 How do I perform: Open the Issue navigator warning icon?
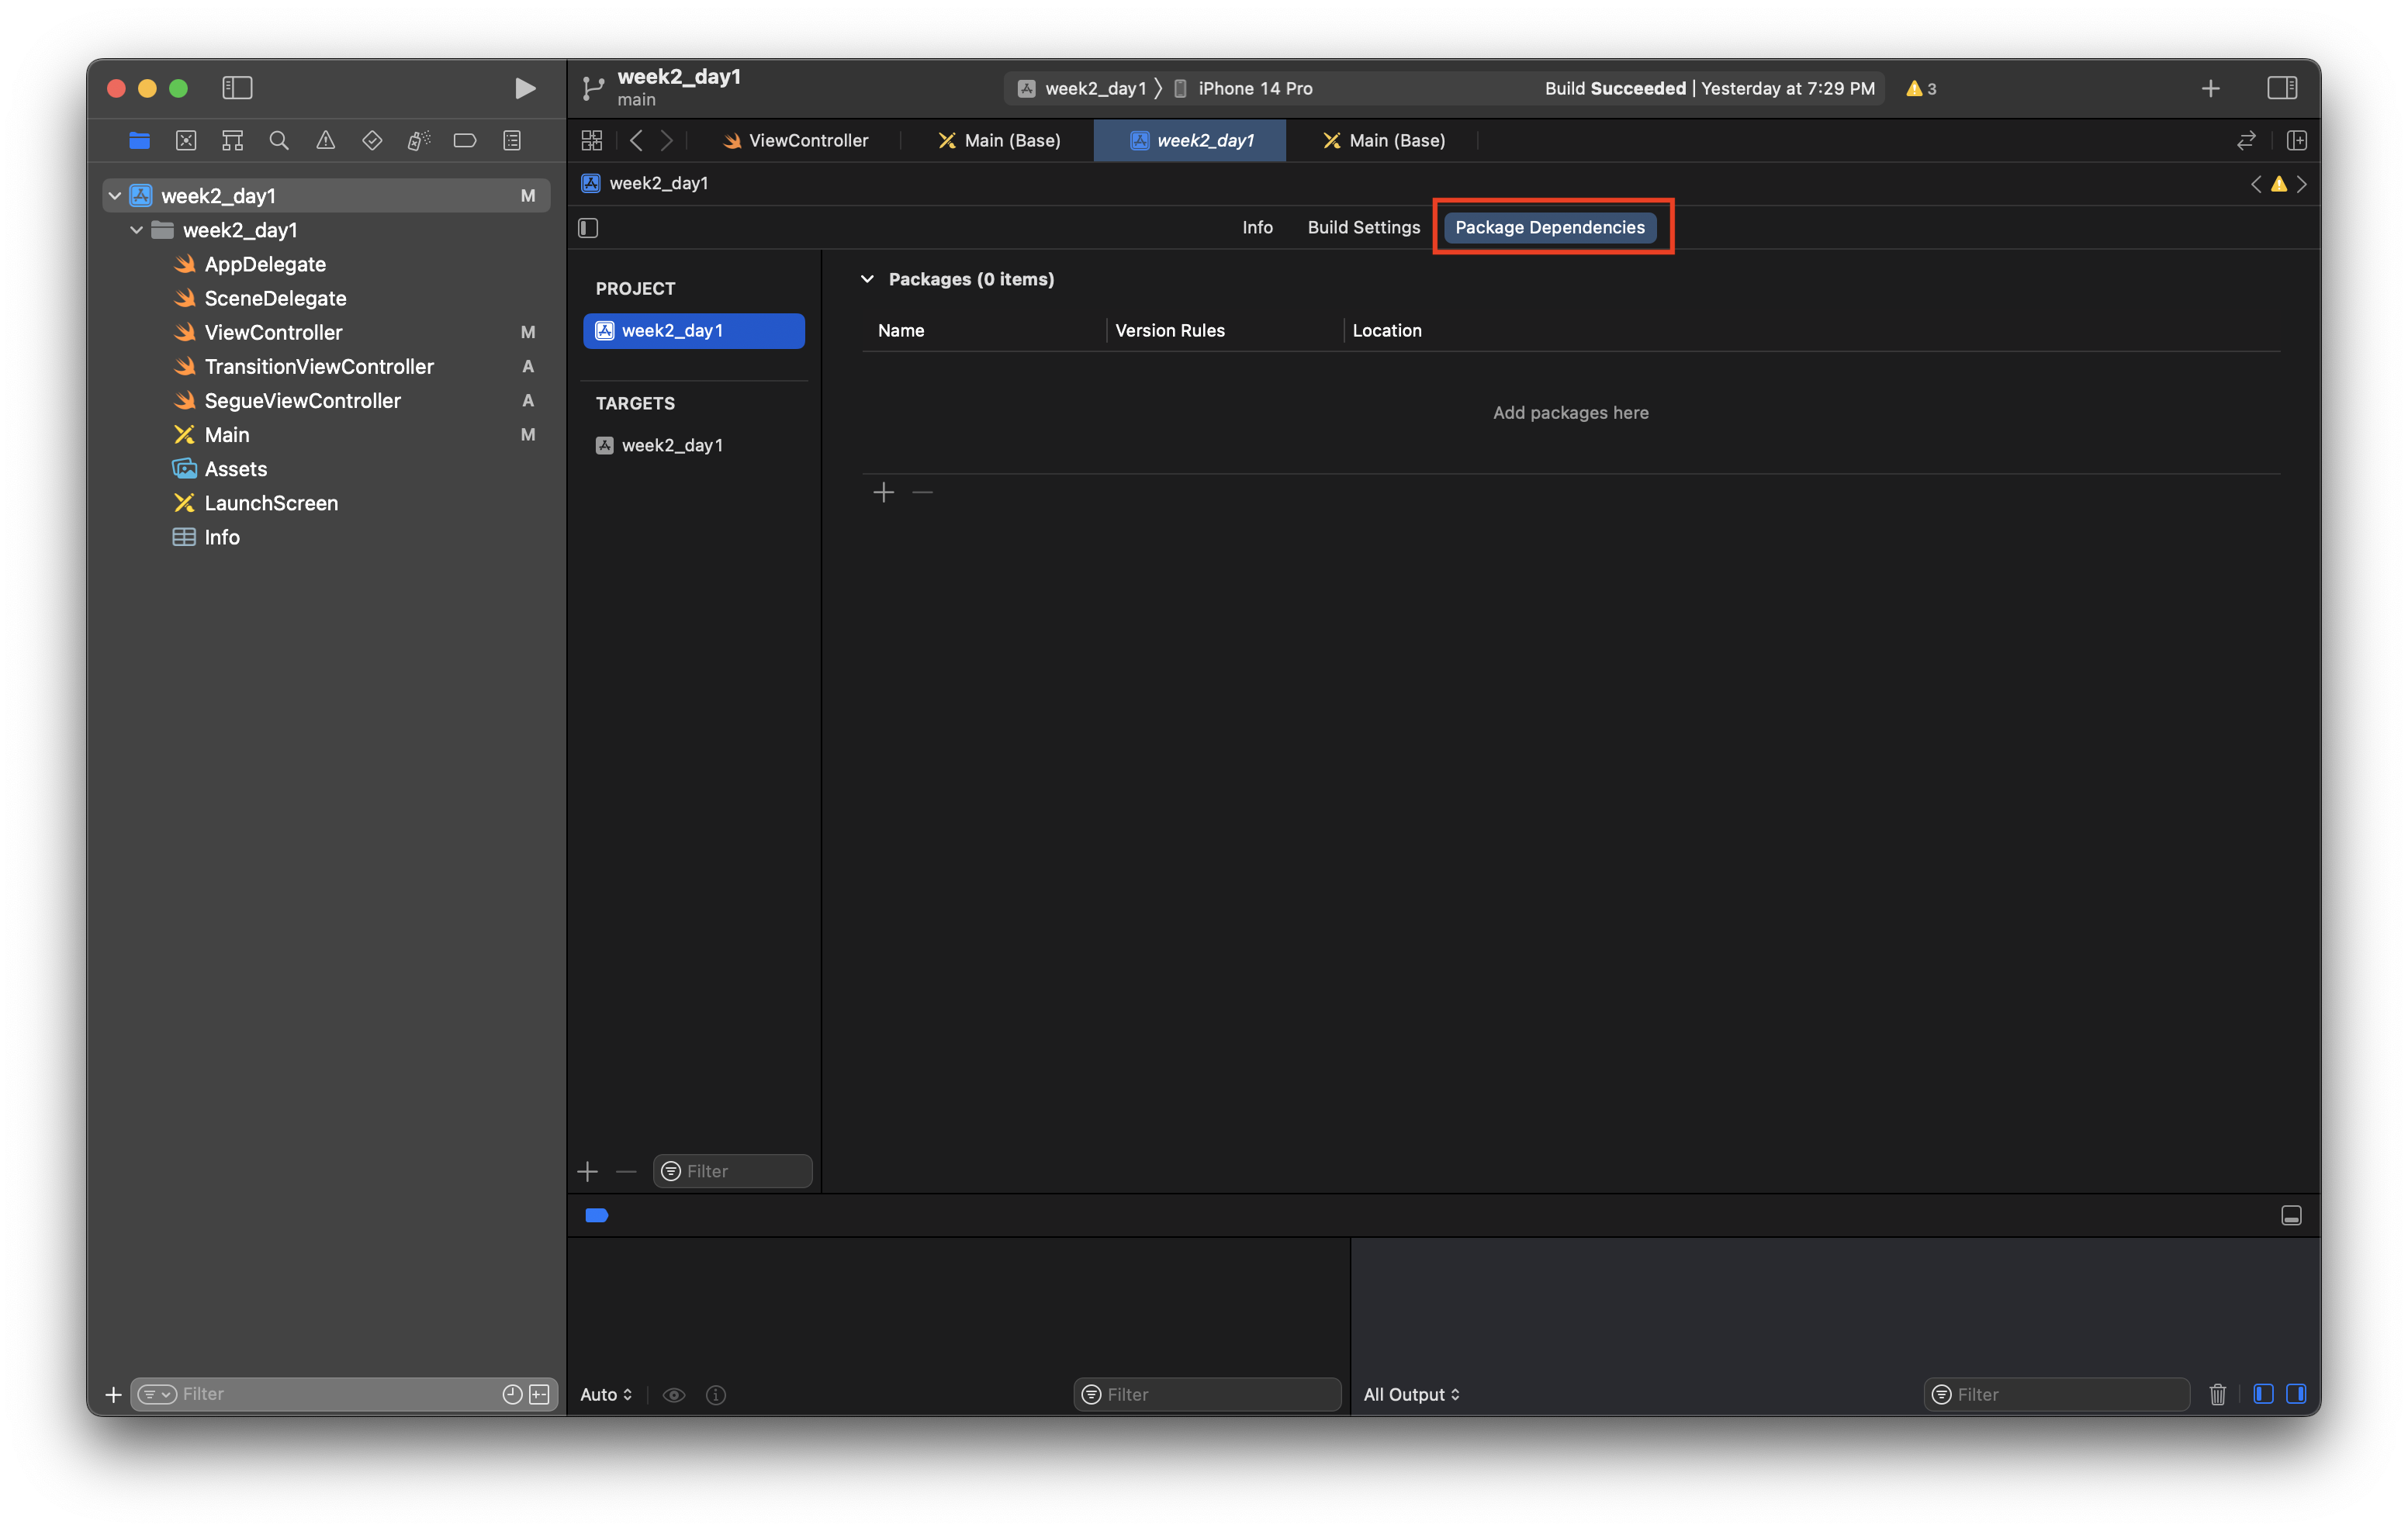point(326,141)
